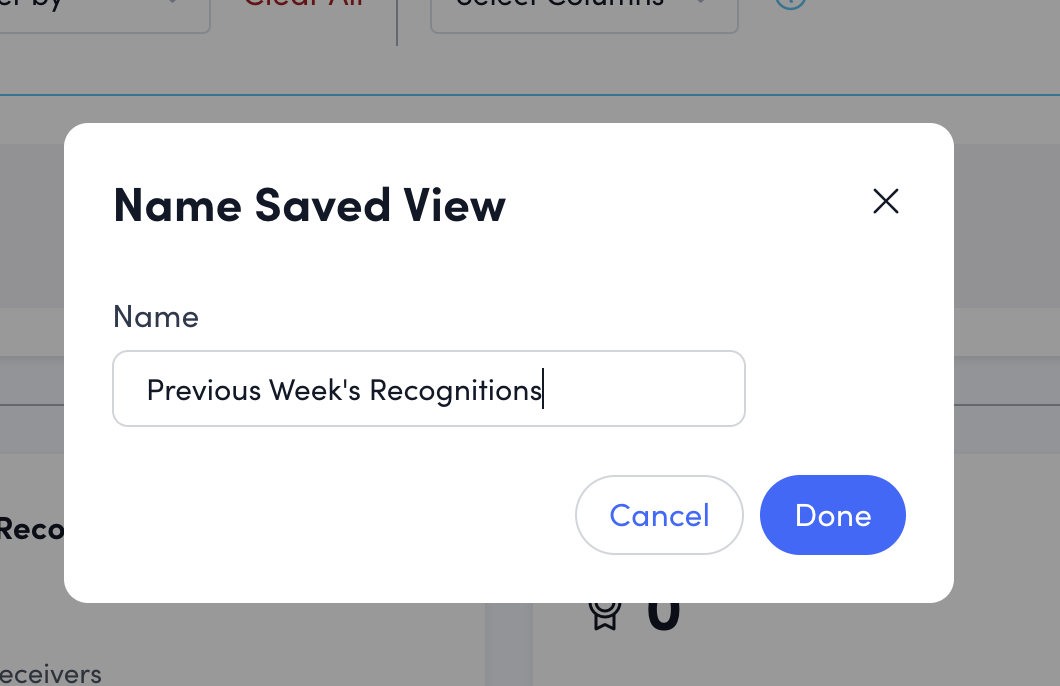This screenshot has width=1060, height=686.
Task: Select the Name input field
Action: click(428, 389)
